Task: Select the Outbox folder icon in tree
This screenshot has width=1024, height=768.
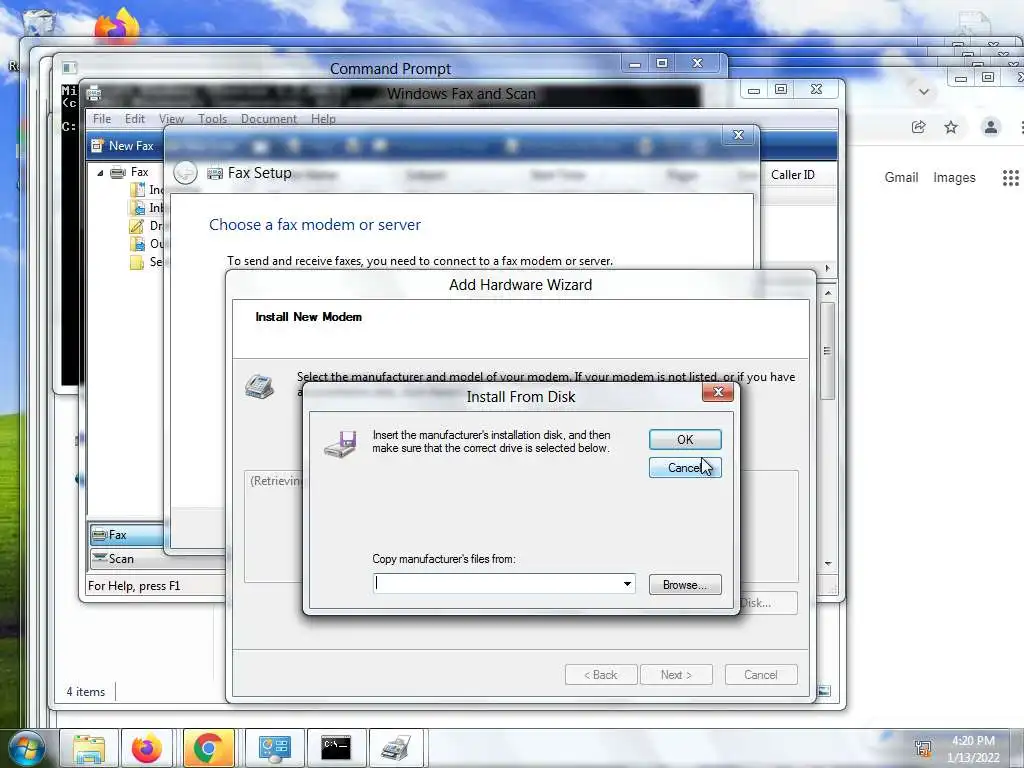Action: pyautogui.click(x=137, y=244)
